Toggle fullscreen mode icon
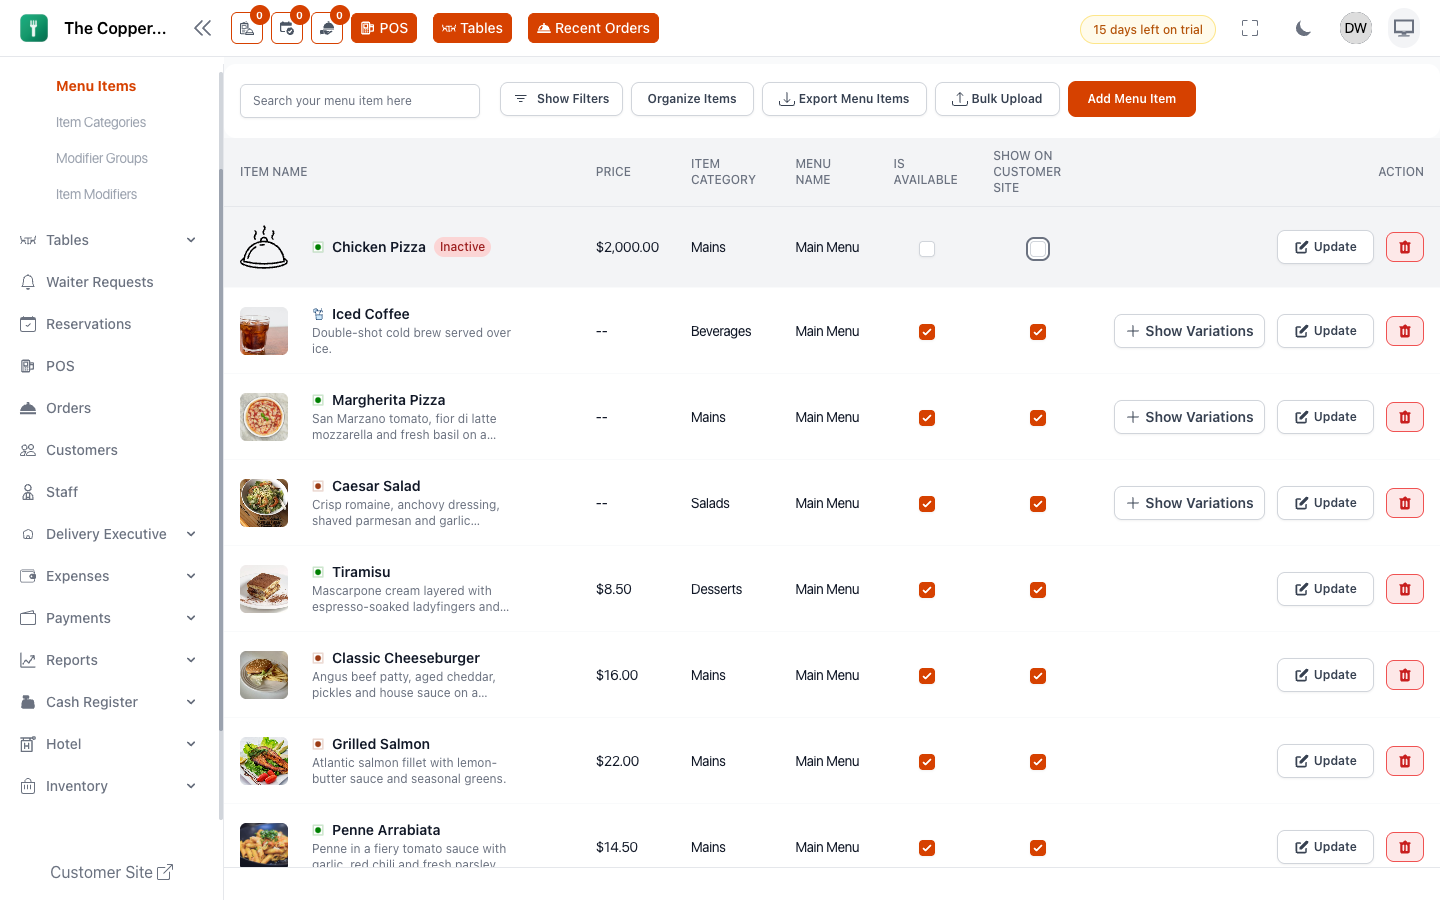 (x=1250, y=28)
